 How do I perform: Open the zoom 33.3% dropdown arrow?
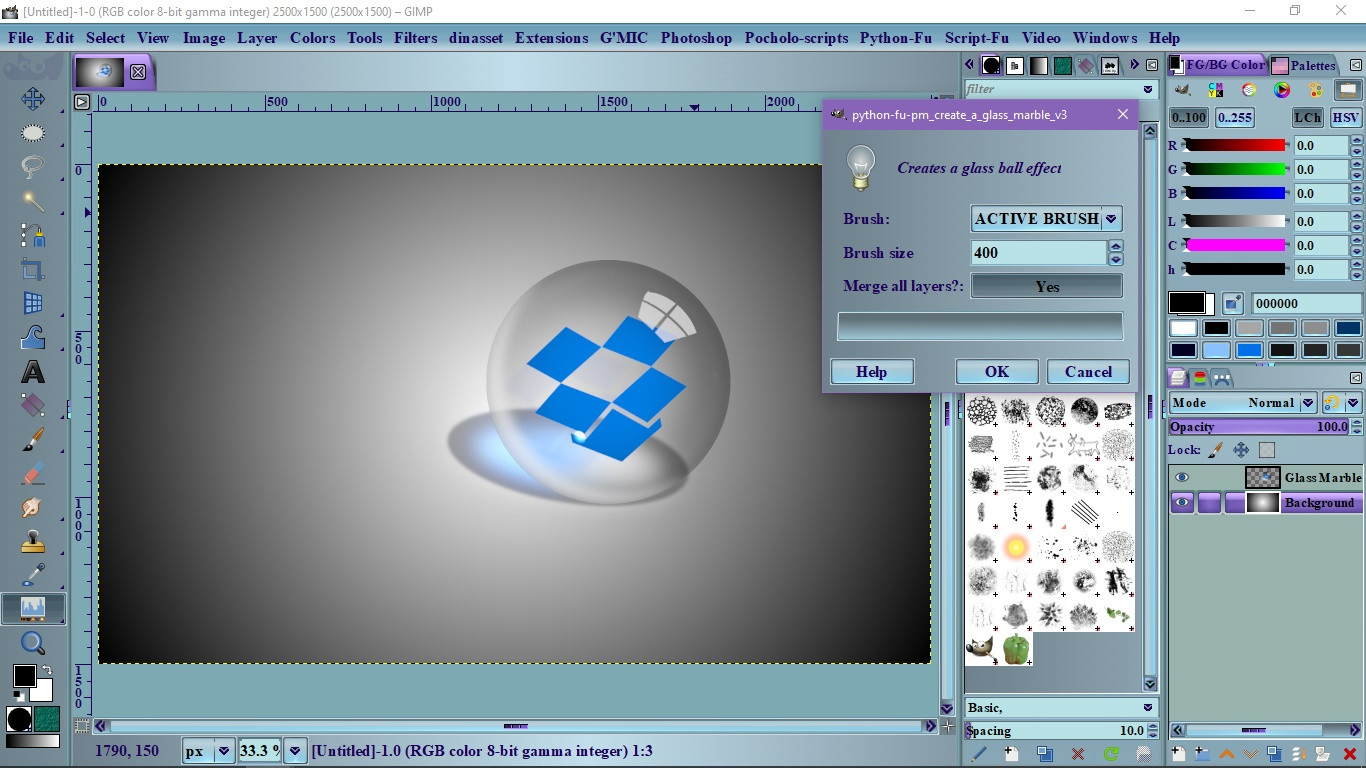[295, 751]
